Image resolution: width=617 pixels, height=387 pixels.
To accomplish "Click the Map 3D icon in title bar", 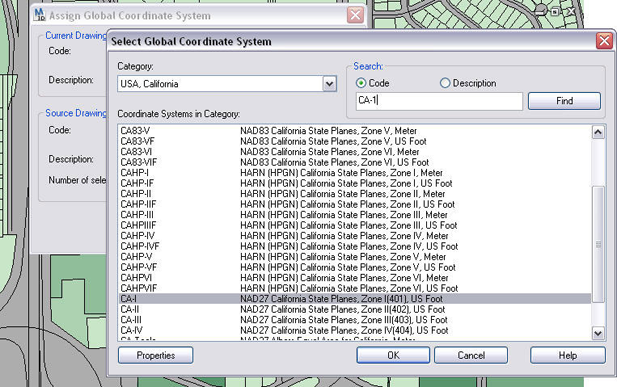I will pyautogui.click(x=39, y=15).
